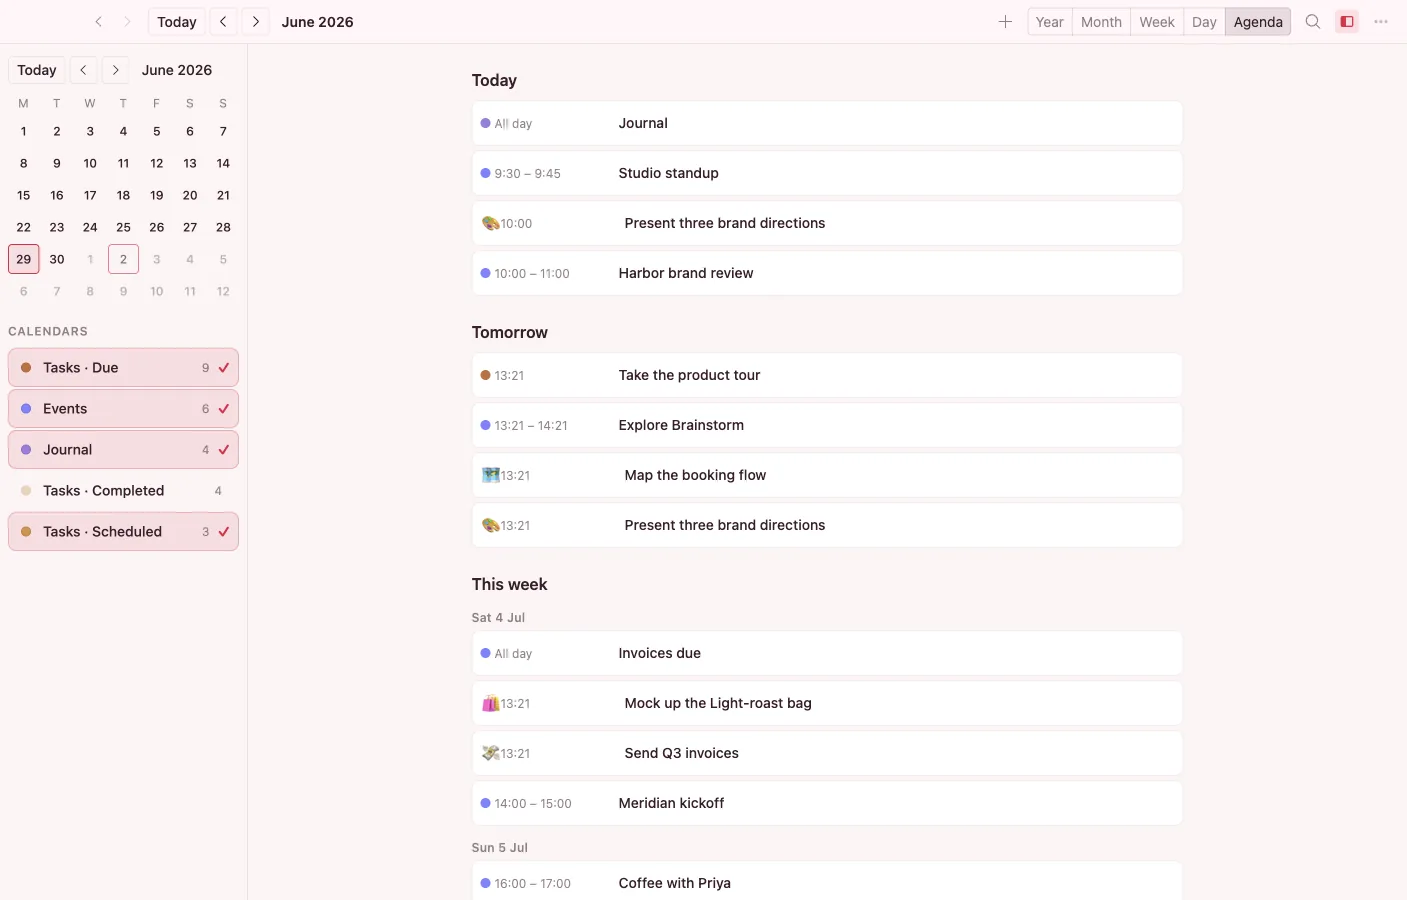Go to next period in top toolbar
The image size is (1407, 900).
coord(256,22)
